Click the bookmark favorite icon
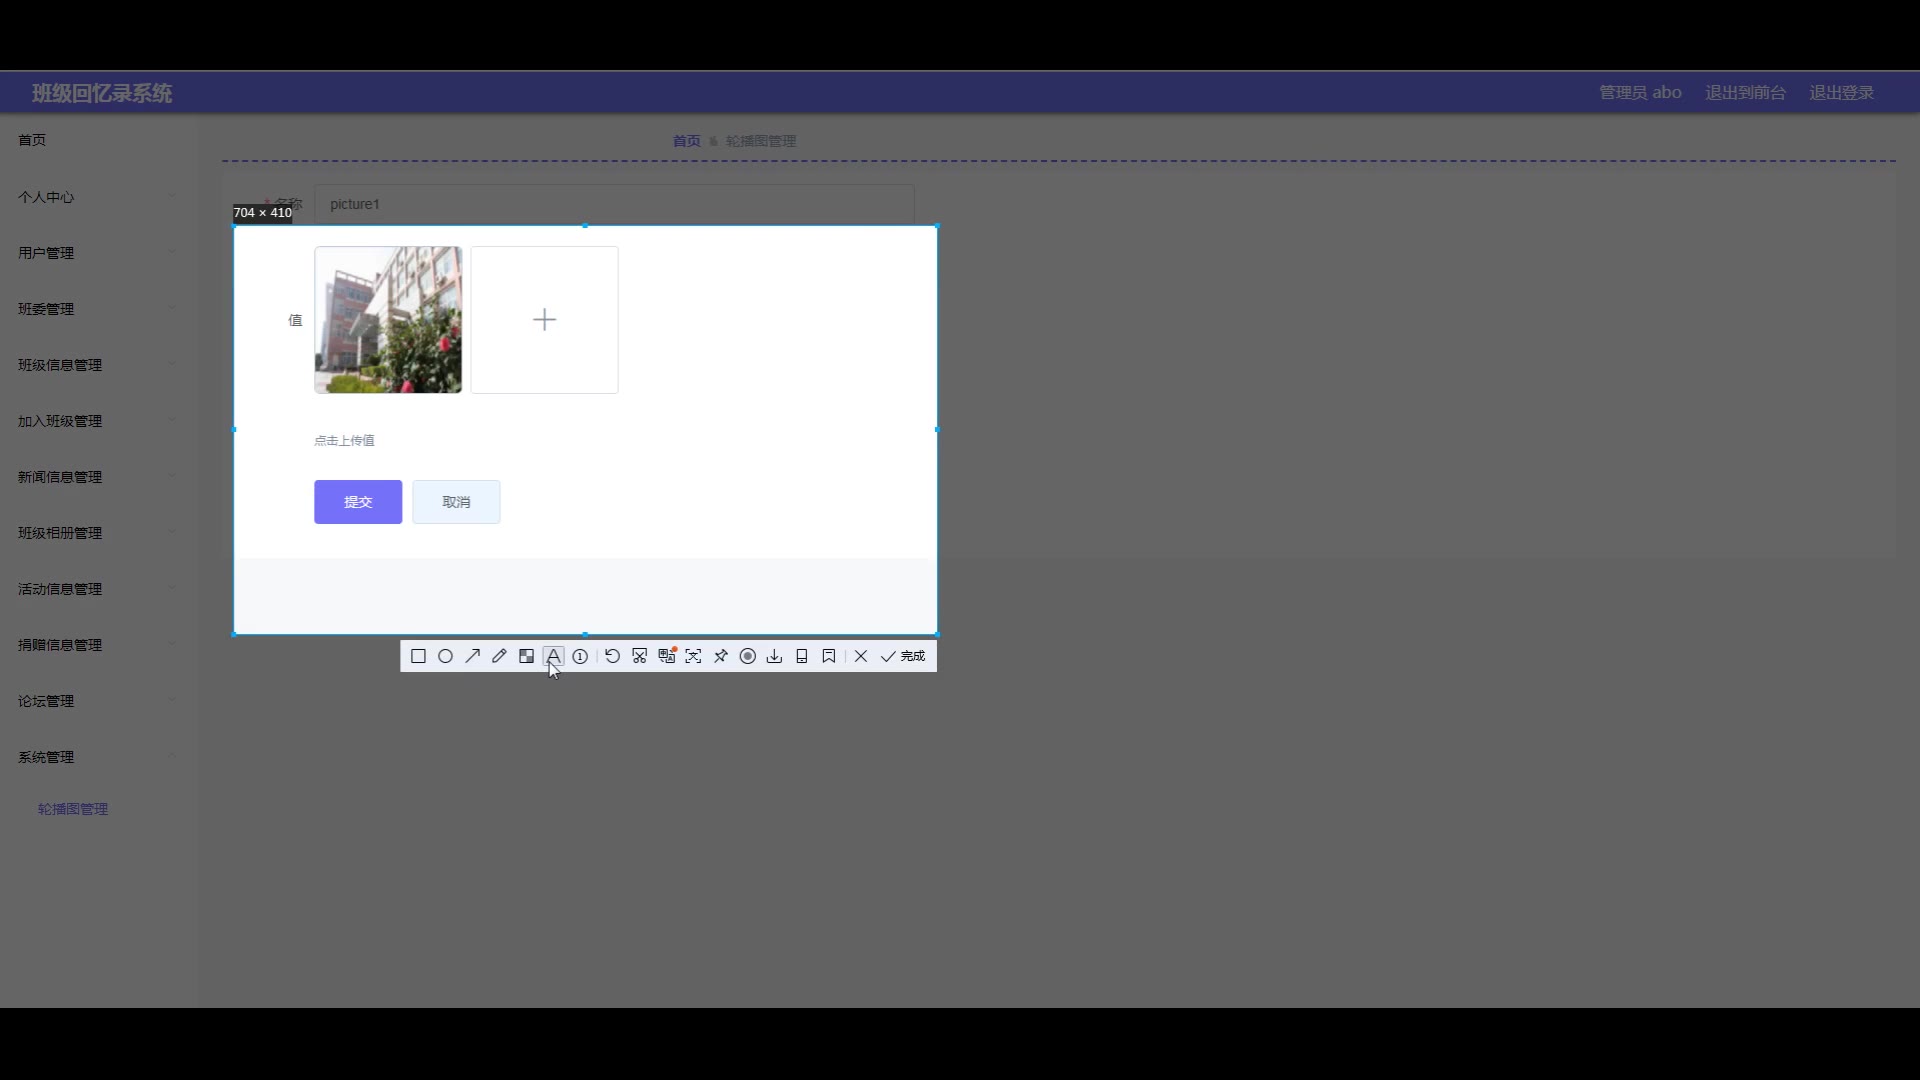 828,656
